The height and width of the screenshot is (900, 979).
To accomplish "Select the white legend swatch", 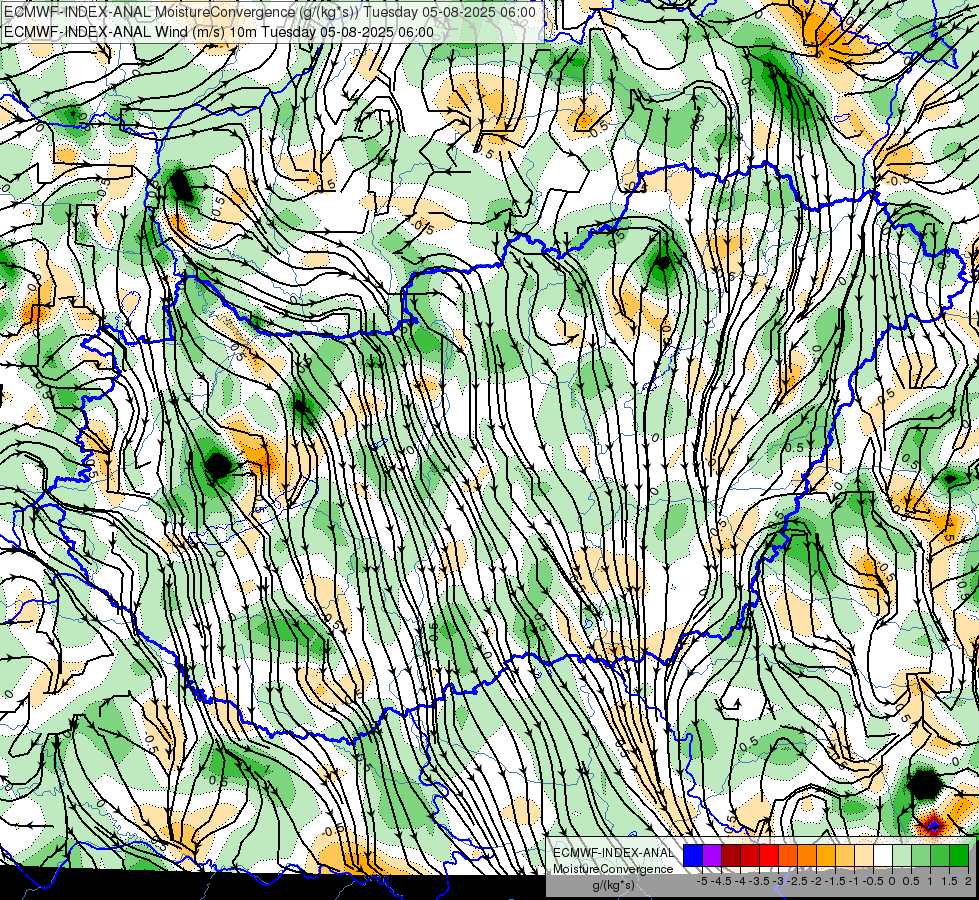I will point(883,856).
